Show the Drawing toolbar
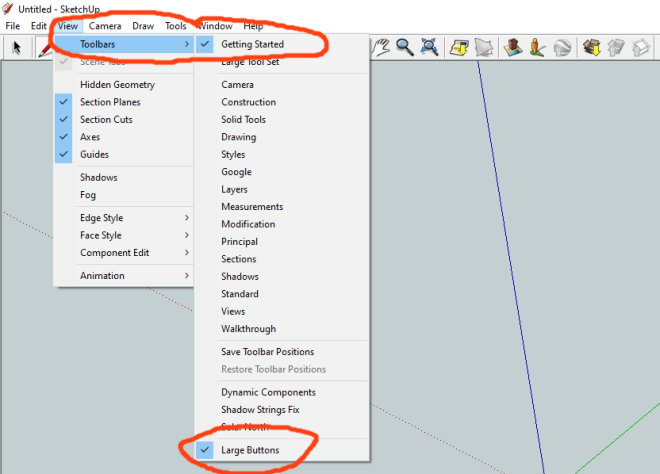Screen dimensions: 660x474 (282, 137)
